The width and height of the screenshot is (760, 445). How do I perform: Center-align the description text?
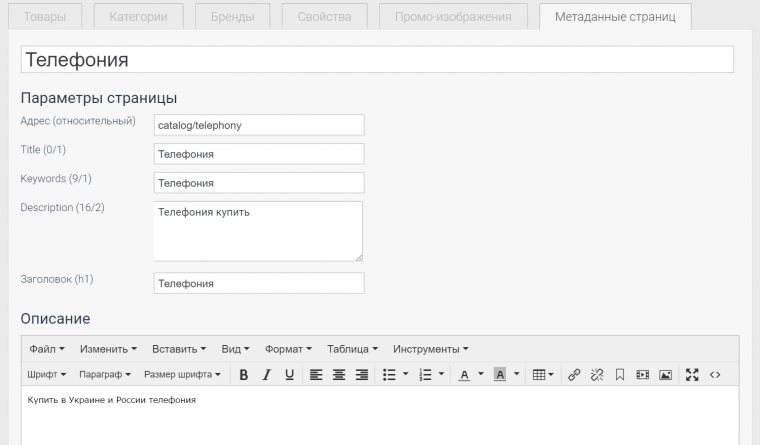[x=339, y=375]
